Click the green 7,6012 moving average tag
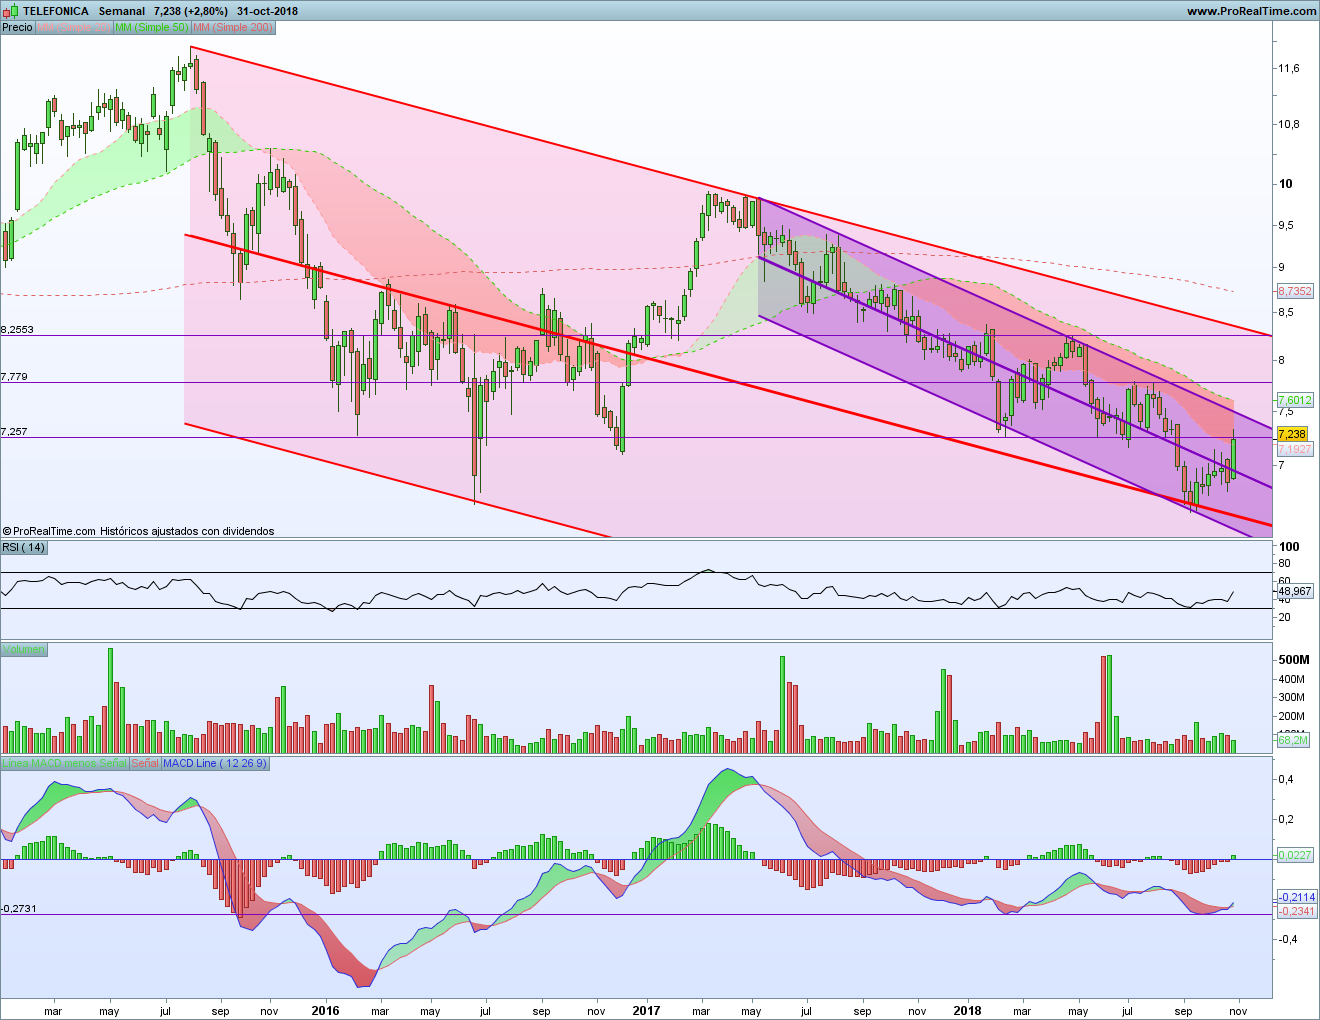 pos(1294,400)
